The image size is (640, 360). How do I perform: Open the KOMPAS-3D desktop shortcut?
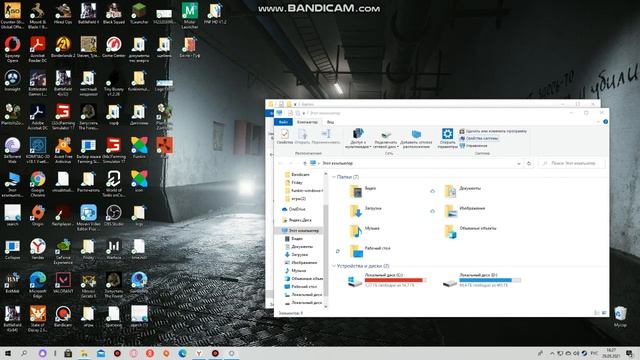coord(38,150)
